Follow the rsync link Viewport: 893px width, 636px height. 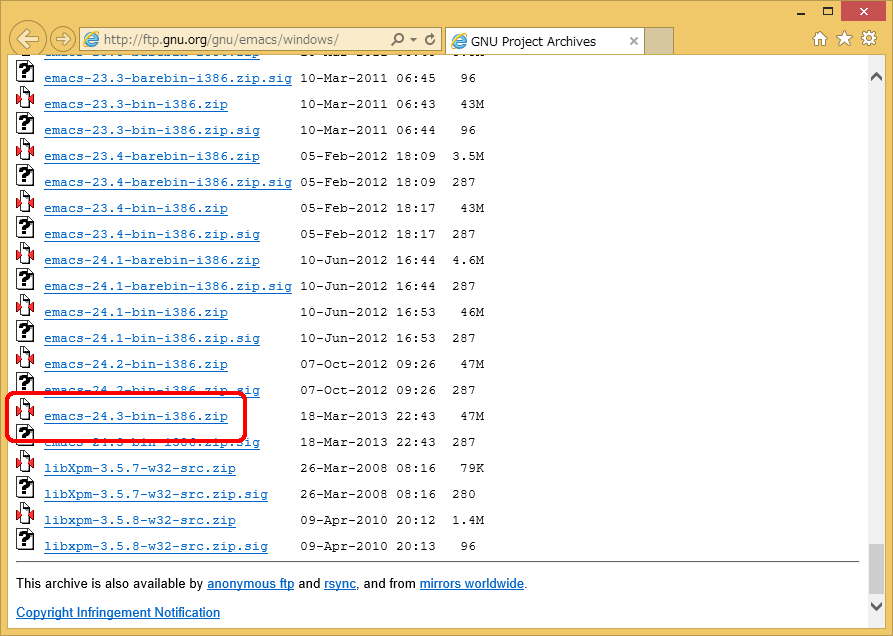pos(340,584)
